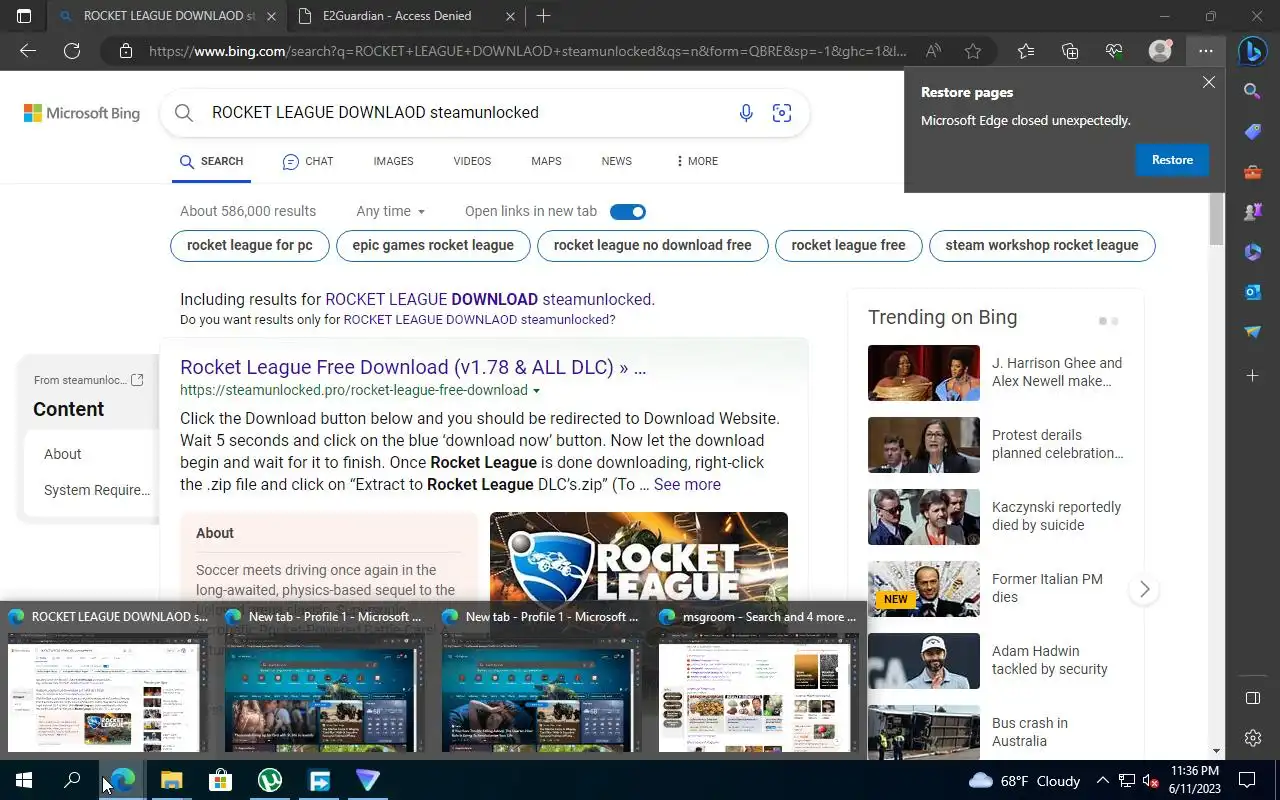Click the epic games rocket league suggestion
Image resolution: width=1280 pixels, height=800 pixels.
tap(433, 245)
